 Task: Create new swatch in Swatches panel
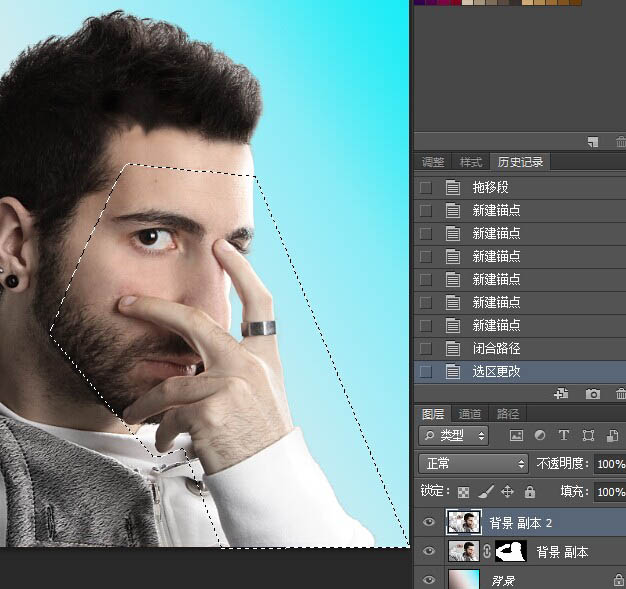(593, 142)
